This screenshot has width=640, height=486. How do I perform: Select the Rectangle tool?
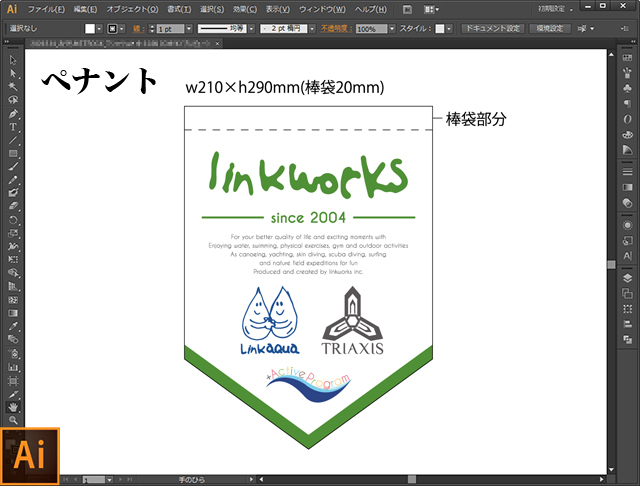(13, 153)
